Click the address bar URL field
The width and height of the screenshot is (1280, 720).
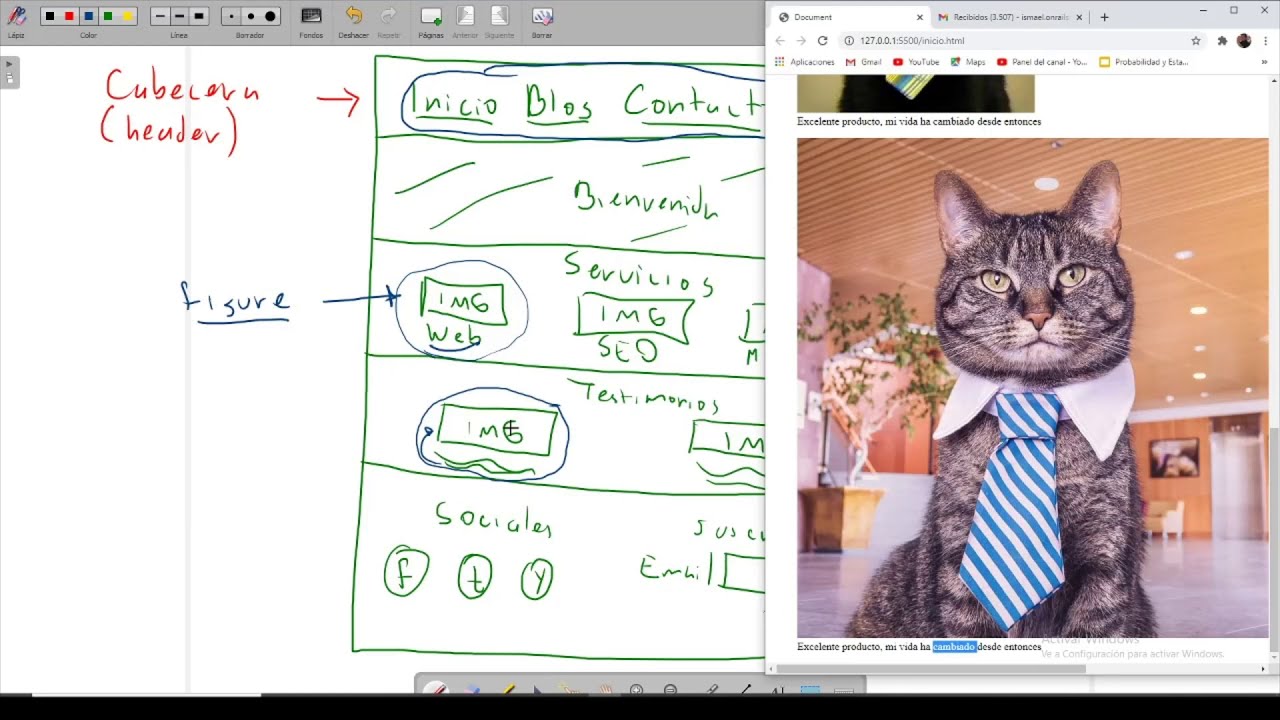click(x=1021, y=41)
